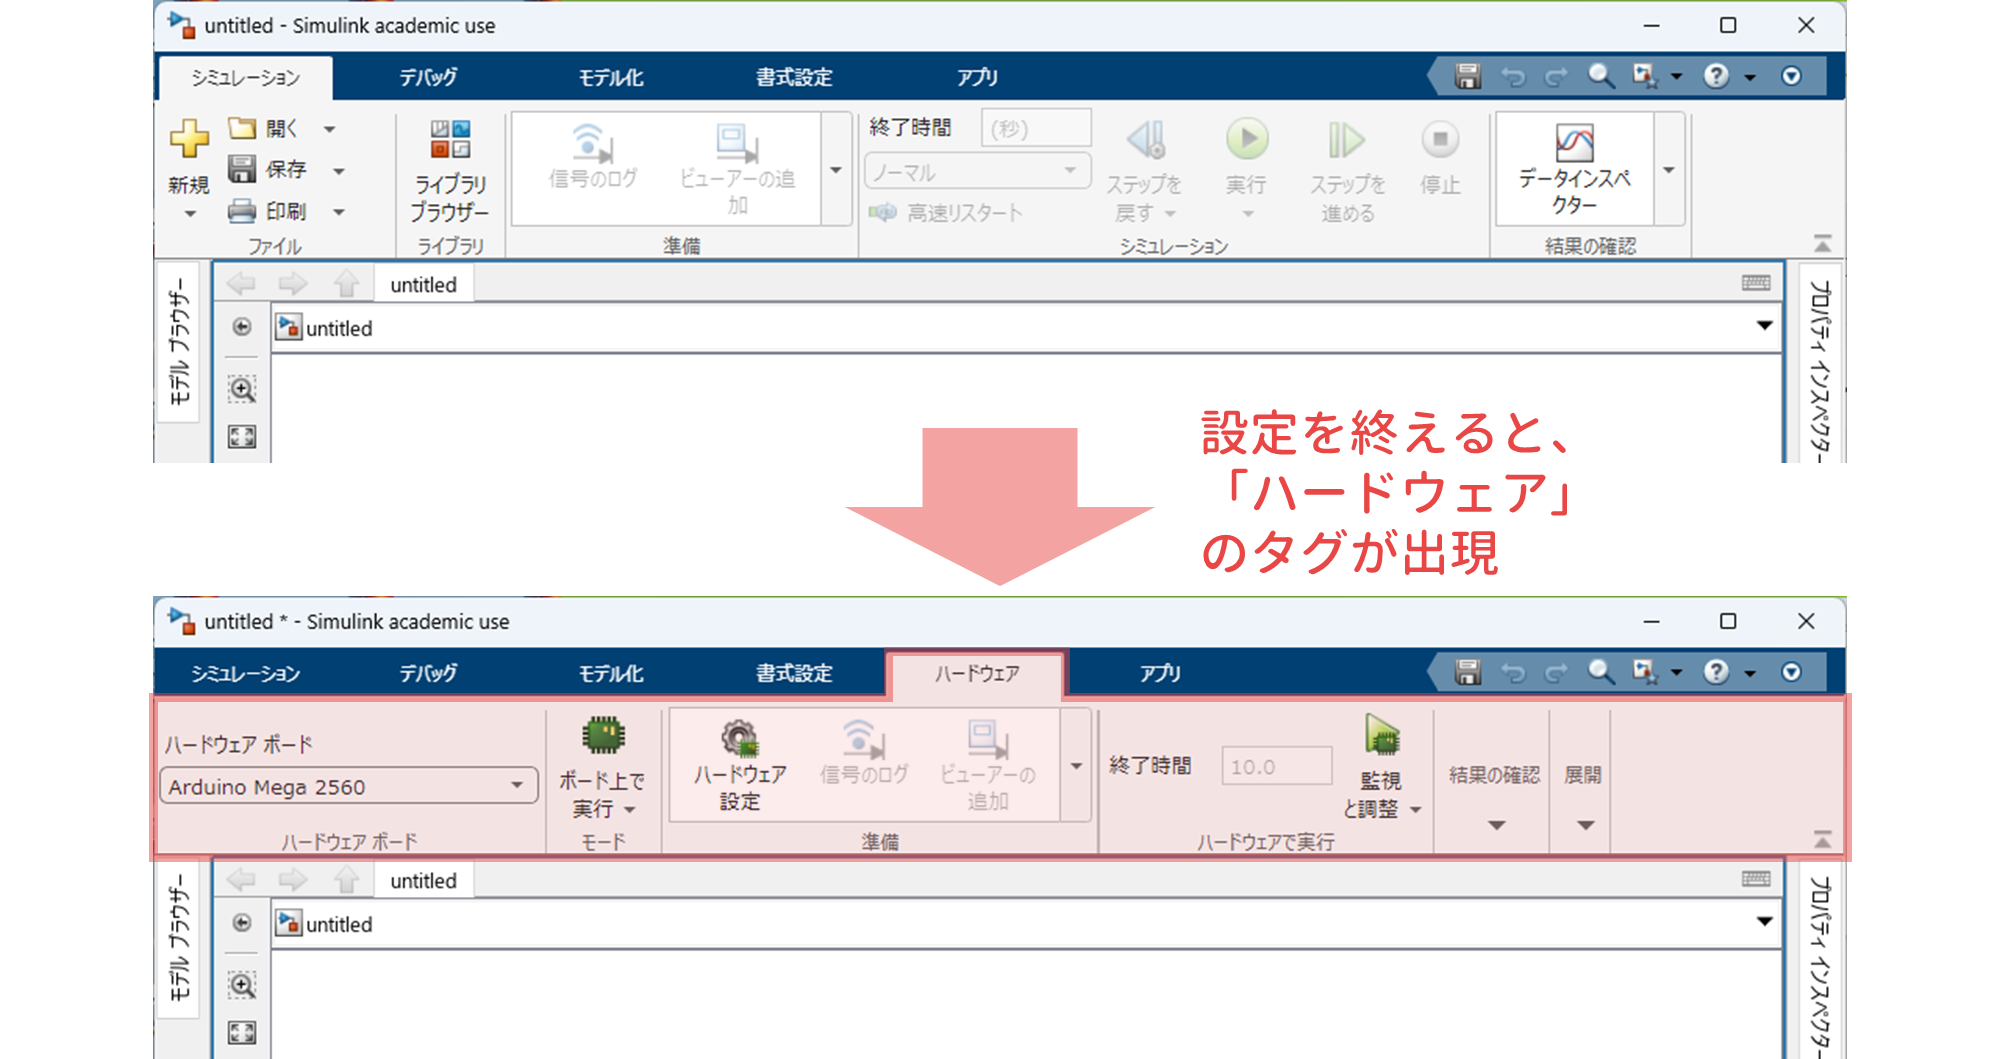
Task: Open ハードウェア設定 gear icon
Action: click(740, 738)
